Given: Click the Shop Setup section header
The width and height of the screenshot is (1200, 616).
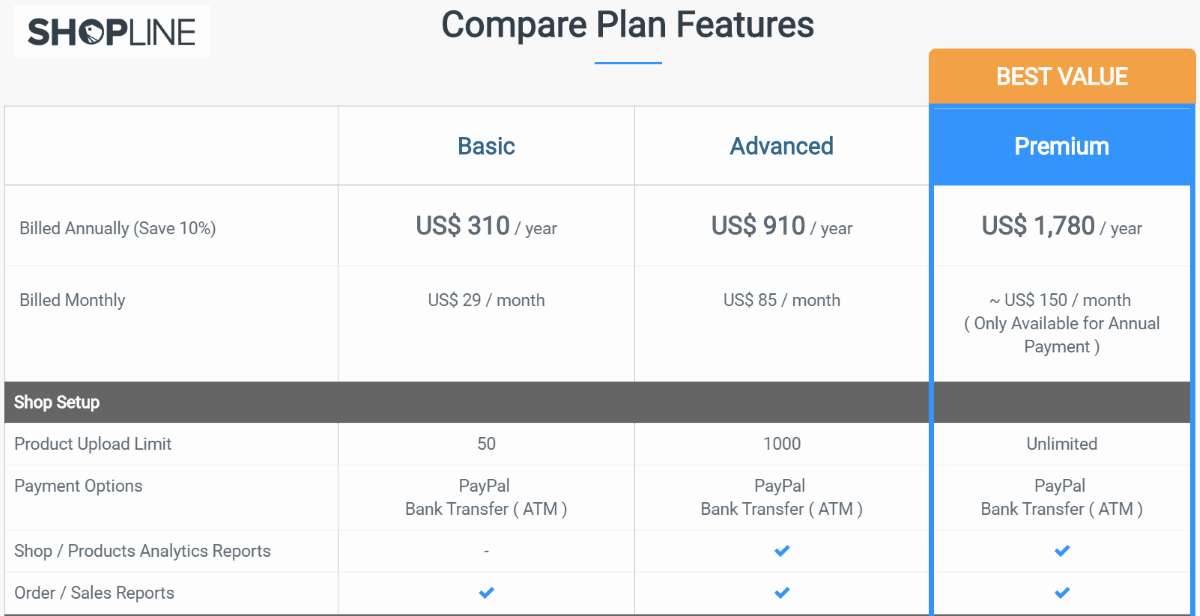Looking at the screenshot, I should point(57,402).
